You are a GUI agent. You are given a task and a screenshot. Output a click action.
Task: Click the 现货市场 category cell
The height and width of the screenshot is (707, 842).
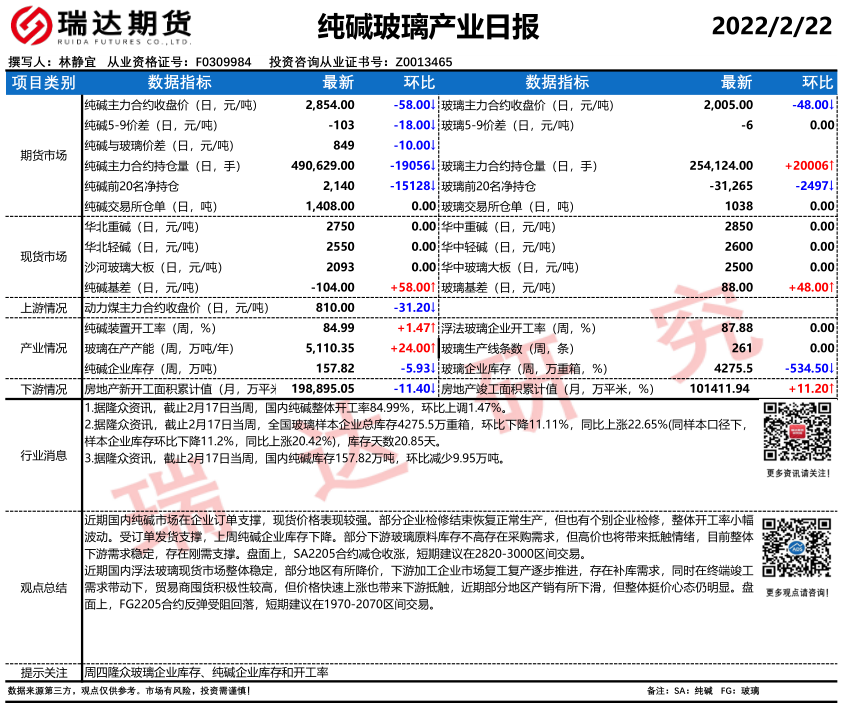coord(42,256)
